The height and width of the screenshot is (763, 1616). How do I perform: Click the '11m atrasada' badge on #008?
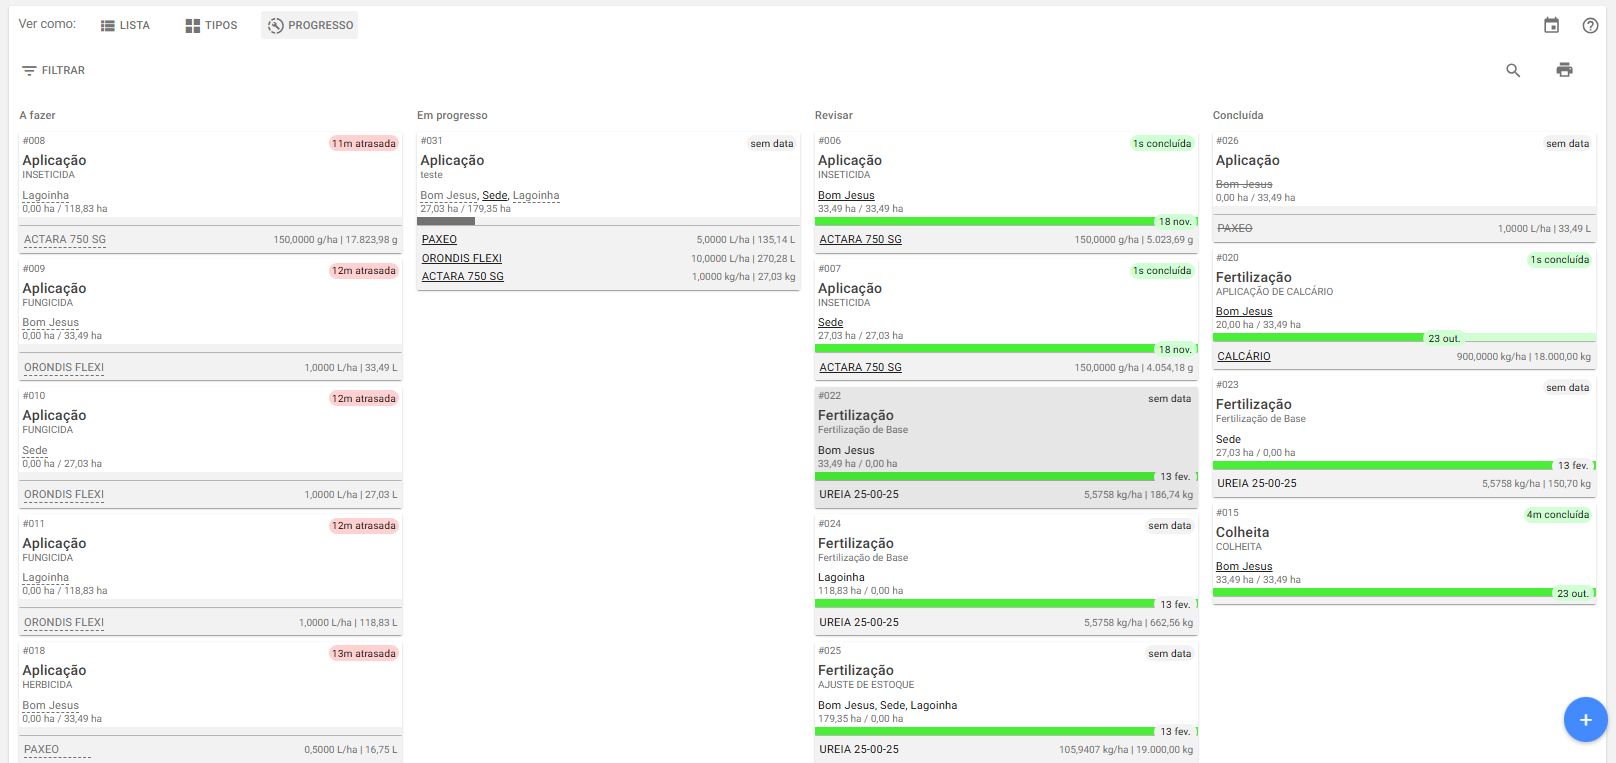364,144
